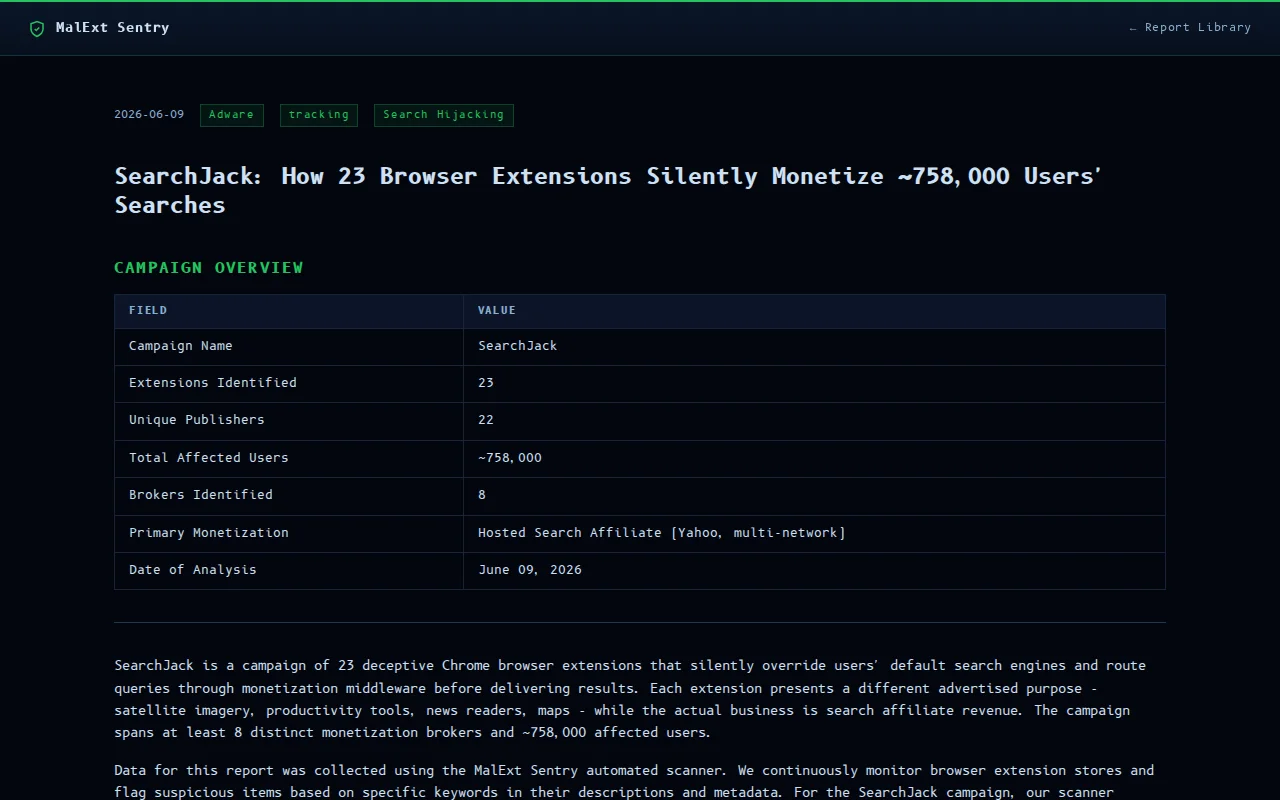1280x800 pixels.
Task: Click the Hosted Search Affiliate value cell
Action: tap(814, 533)
